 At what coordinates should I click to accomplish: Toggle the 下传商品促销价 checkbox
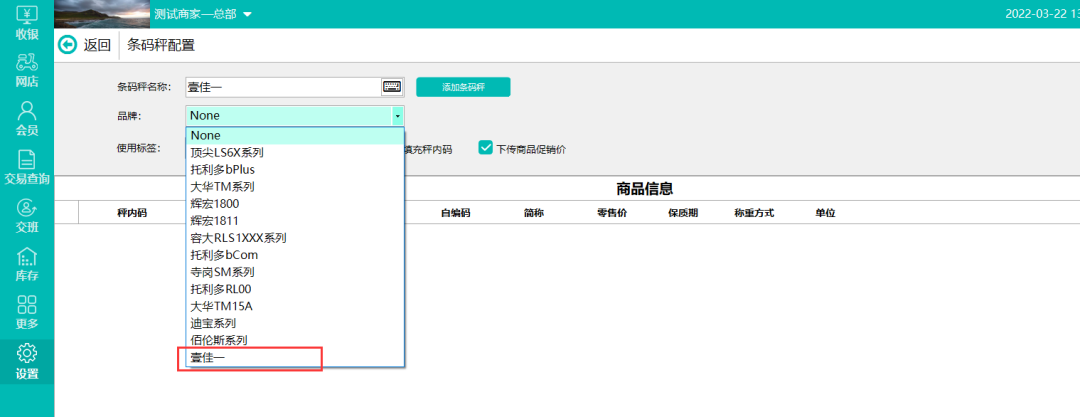coord(486,148)
